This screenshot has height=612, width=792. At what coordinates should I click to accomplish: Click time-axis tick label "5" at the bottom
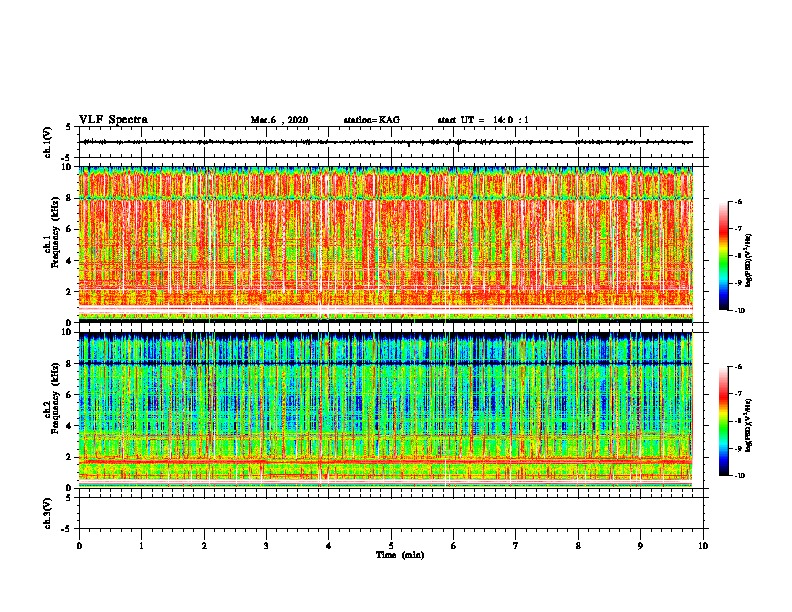pos(391,546)
